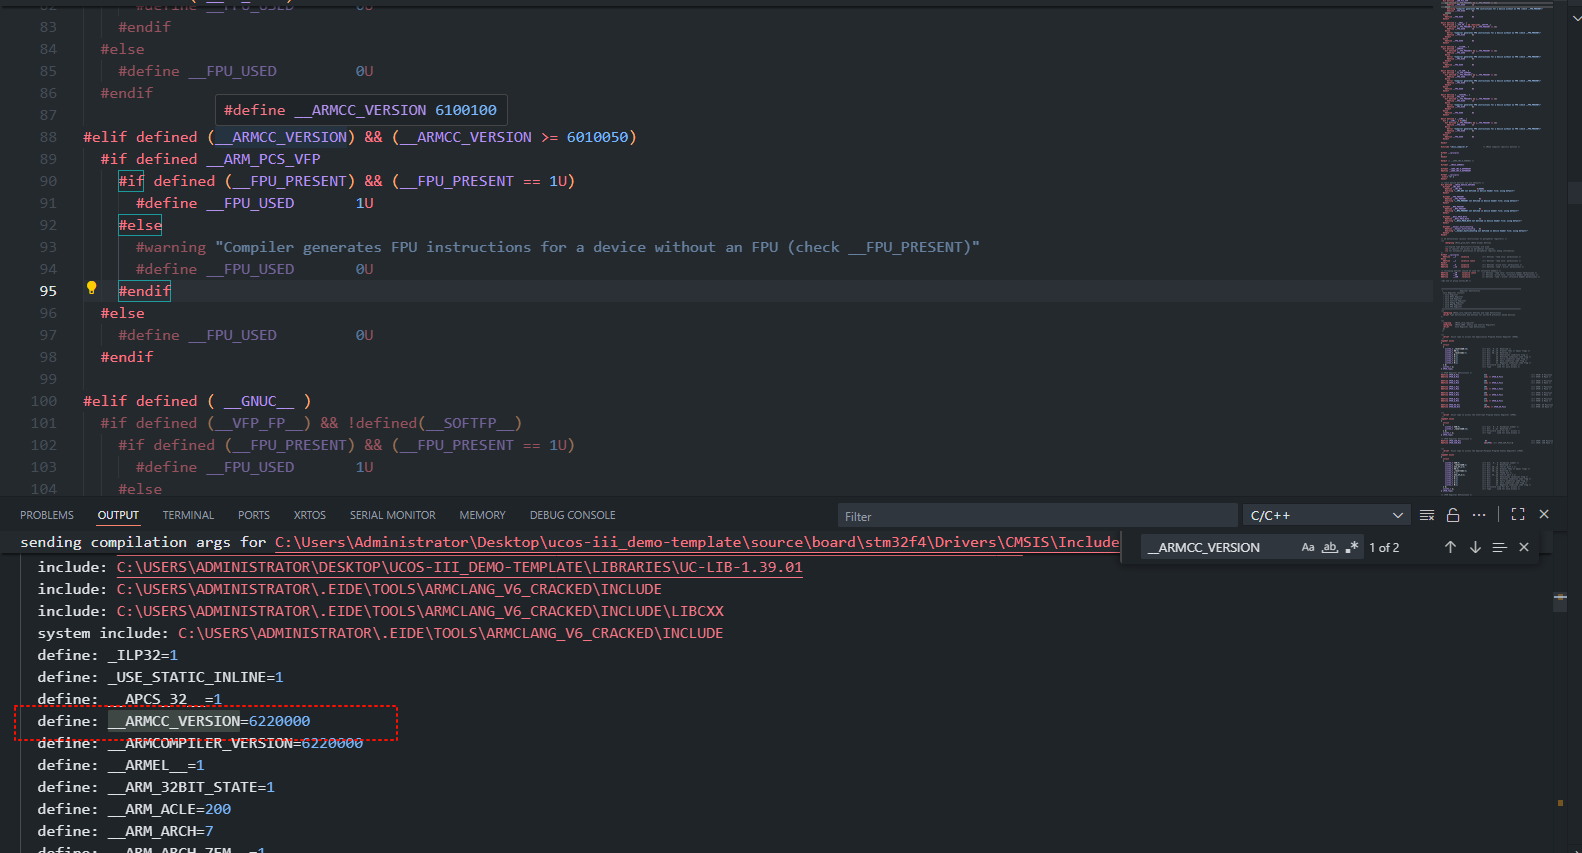Open the UC-LIB-1.39.01 include path link
The width and height of the screenshot is (1582, 853).
459,567
